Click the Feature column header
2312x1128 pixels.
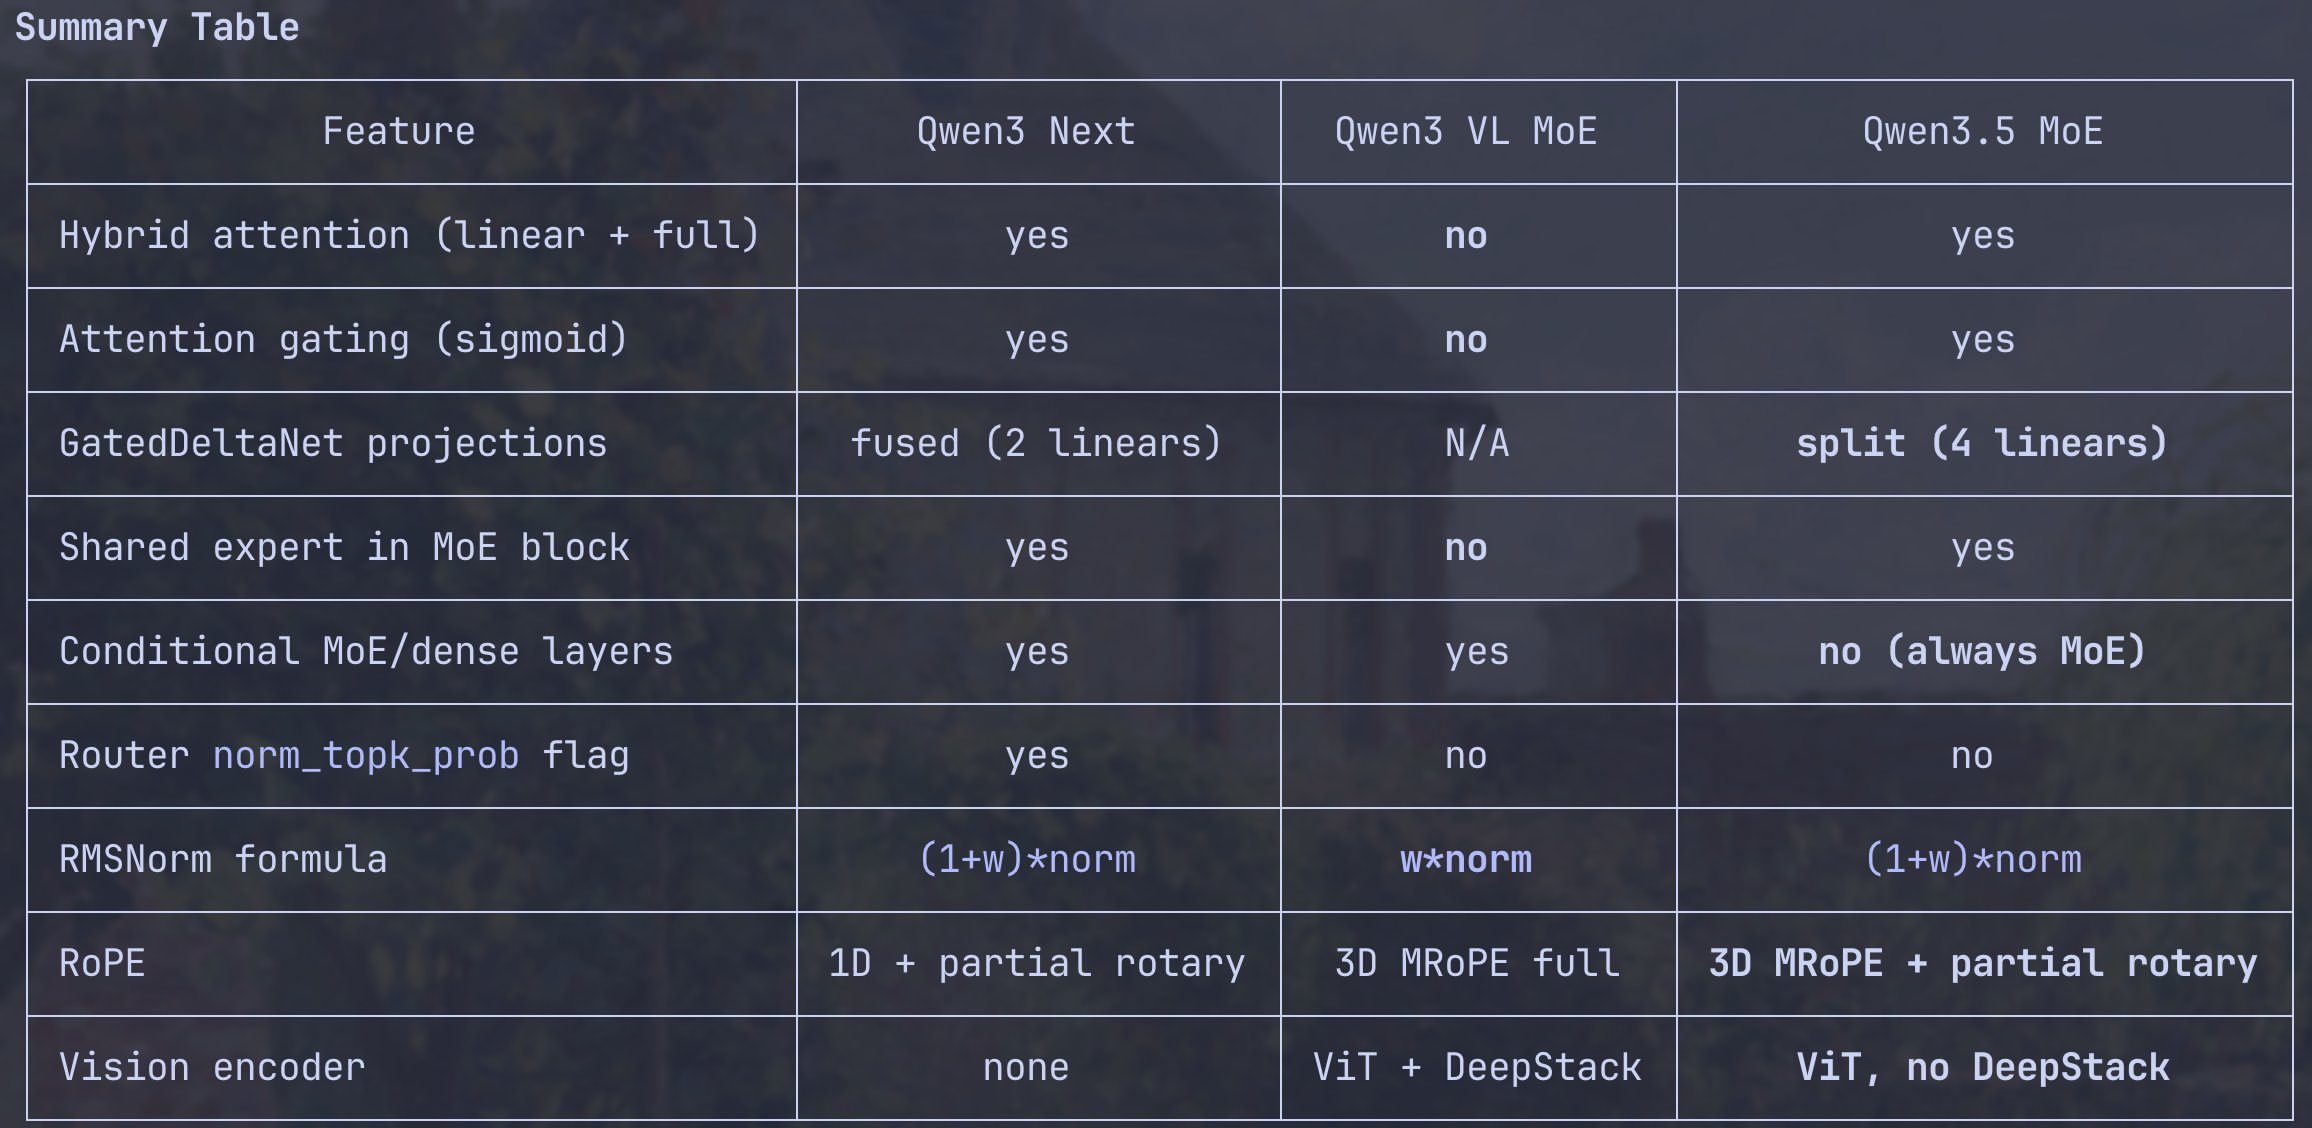point(398,131)
